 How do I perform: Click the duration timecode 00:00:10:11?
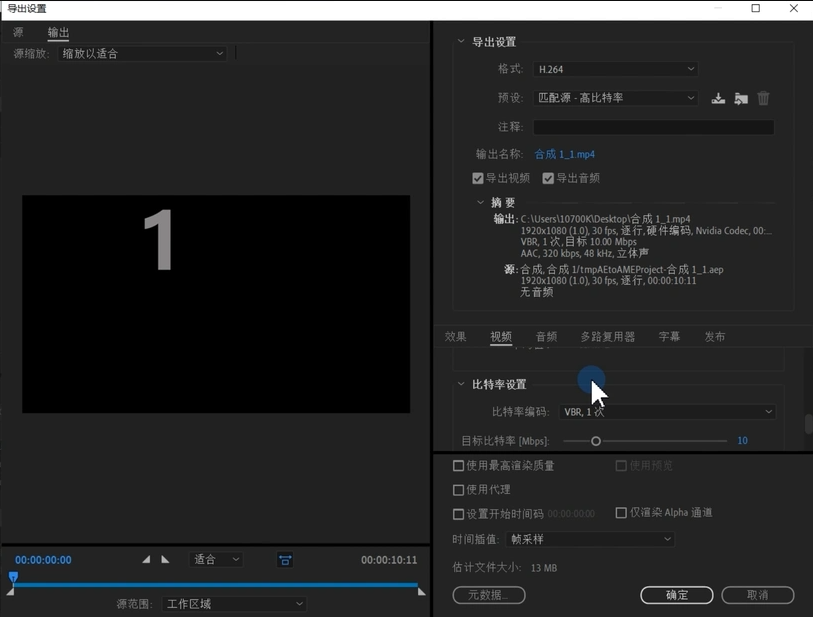(x=389, y=560)
